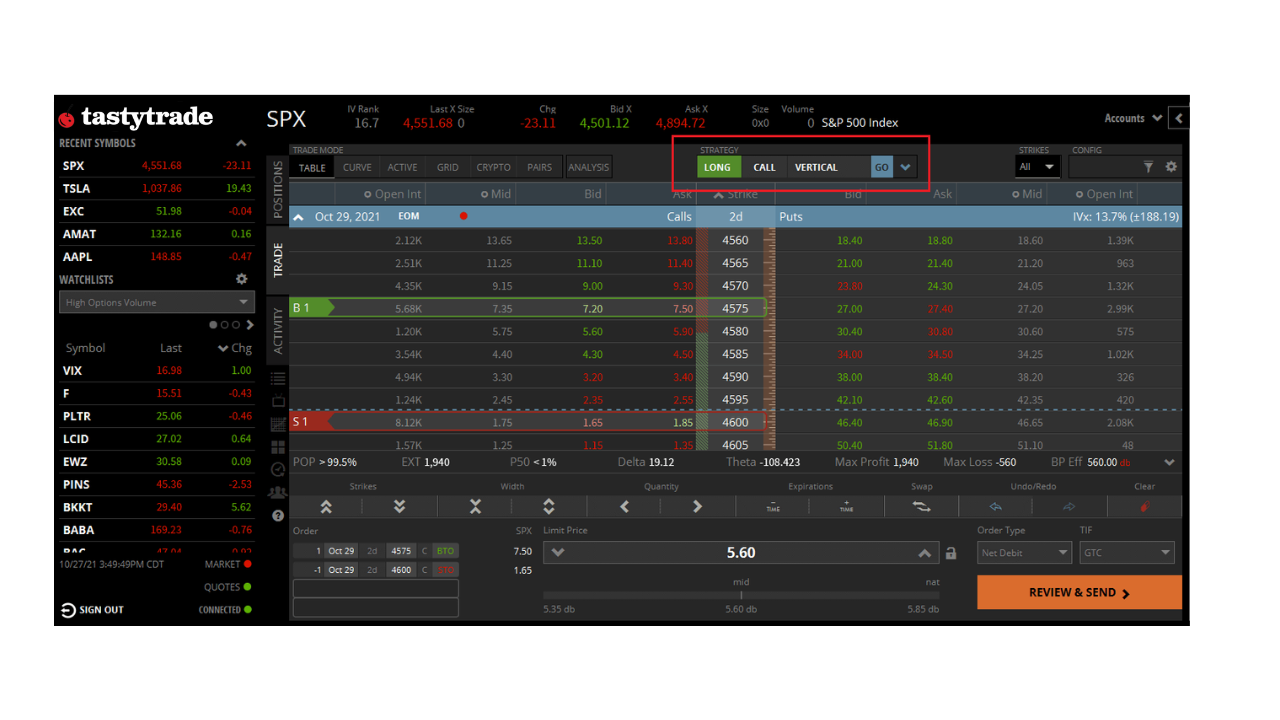Image resolution: width=1280 pixels, height=720 pixels.
Task: Click the ANALYSIS button
Action: coord(589,168)
